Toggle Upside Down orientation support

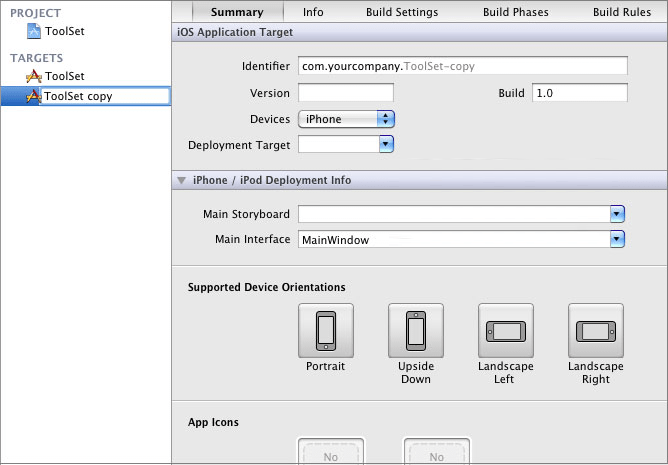(416, 330)
